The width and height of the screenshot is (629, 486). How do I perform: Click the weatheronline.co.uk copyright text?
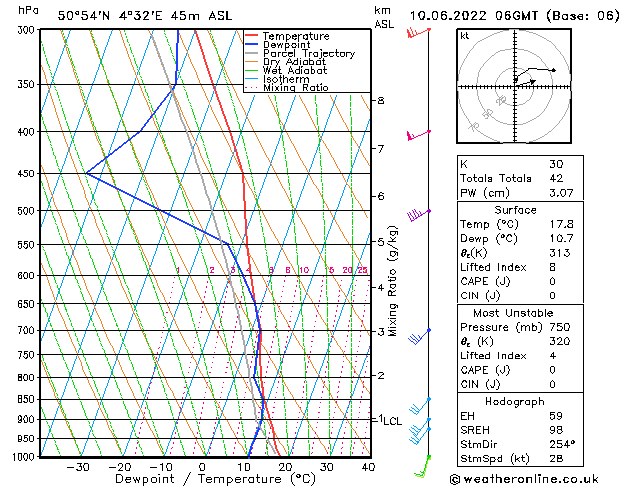(524, 479)
